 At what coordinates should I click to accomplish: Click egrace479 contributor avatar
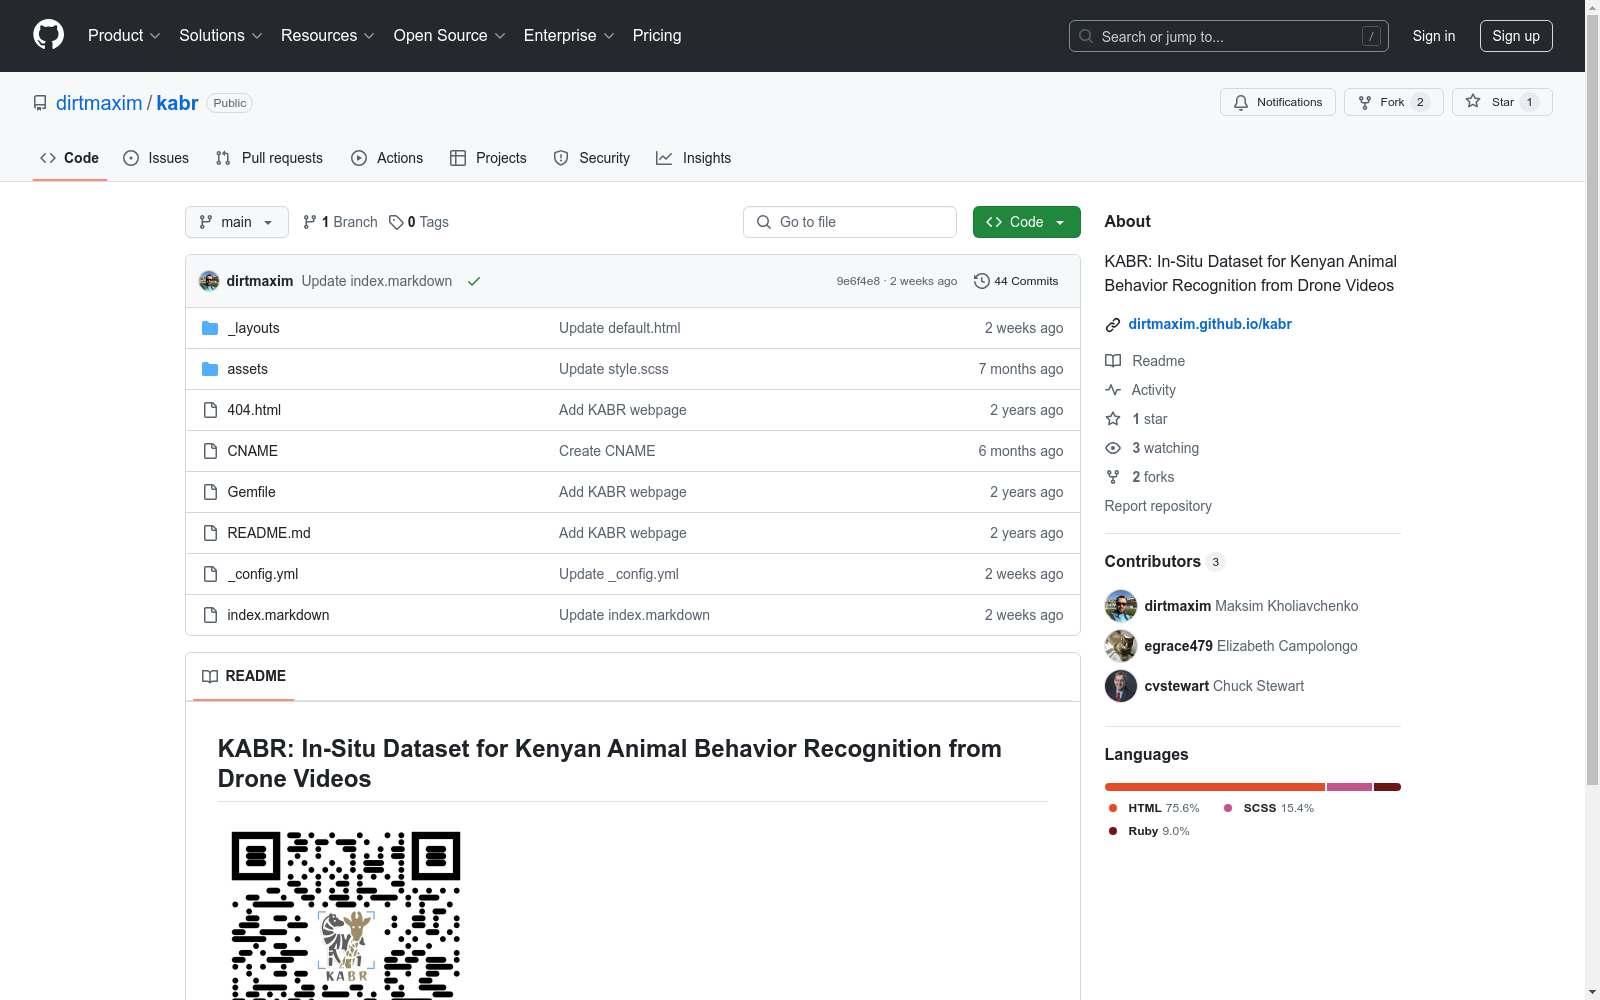[x=1121, y=646]
